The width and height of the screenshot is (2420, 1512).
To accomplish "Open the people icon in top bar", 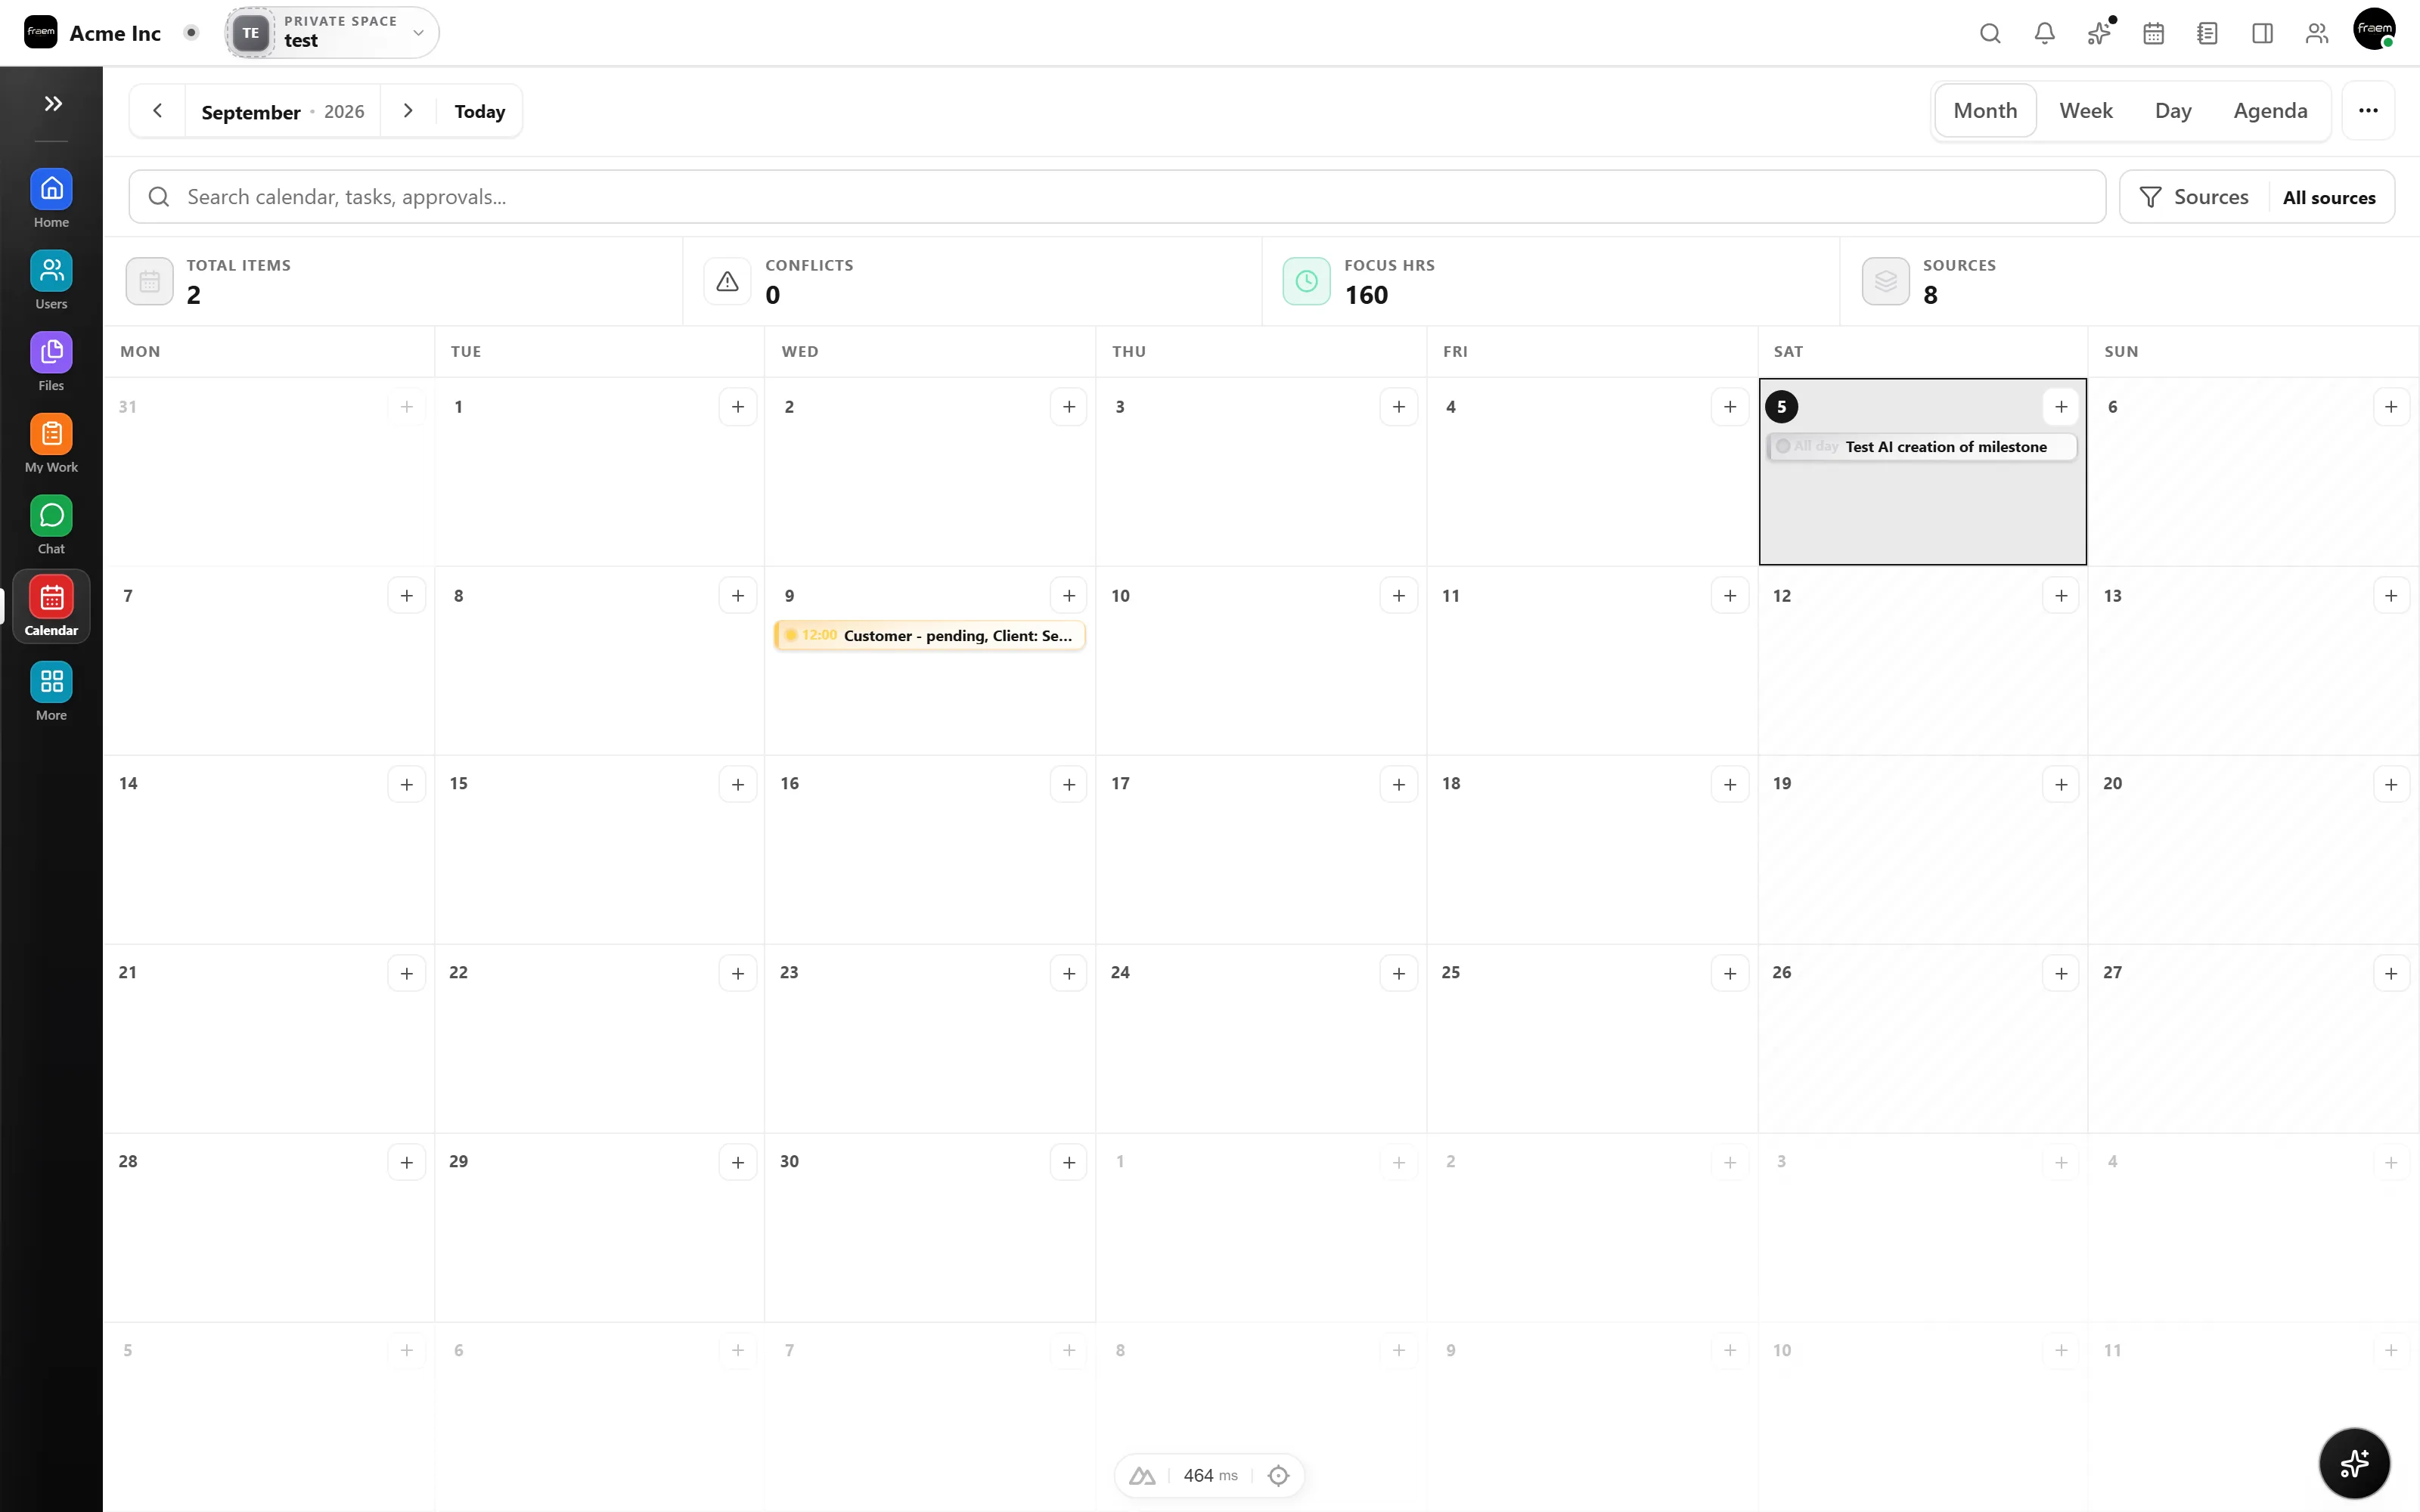I will (2316, 33).
